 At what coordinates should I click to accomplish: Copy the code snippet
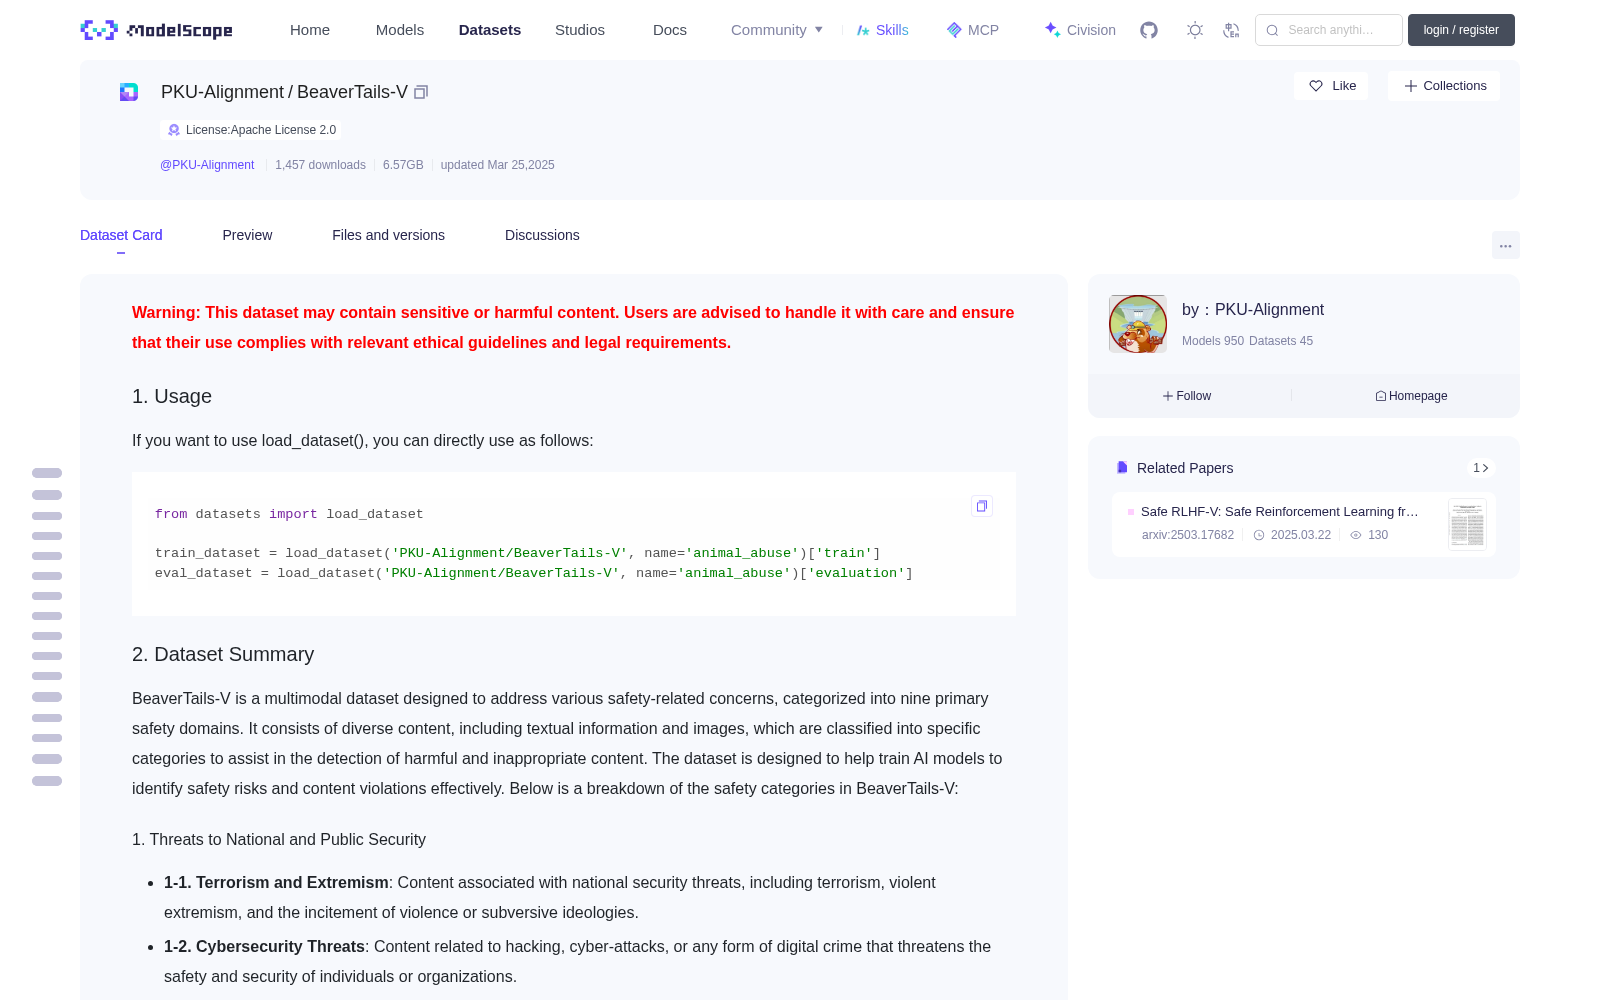tap(982, 506)
